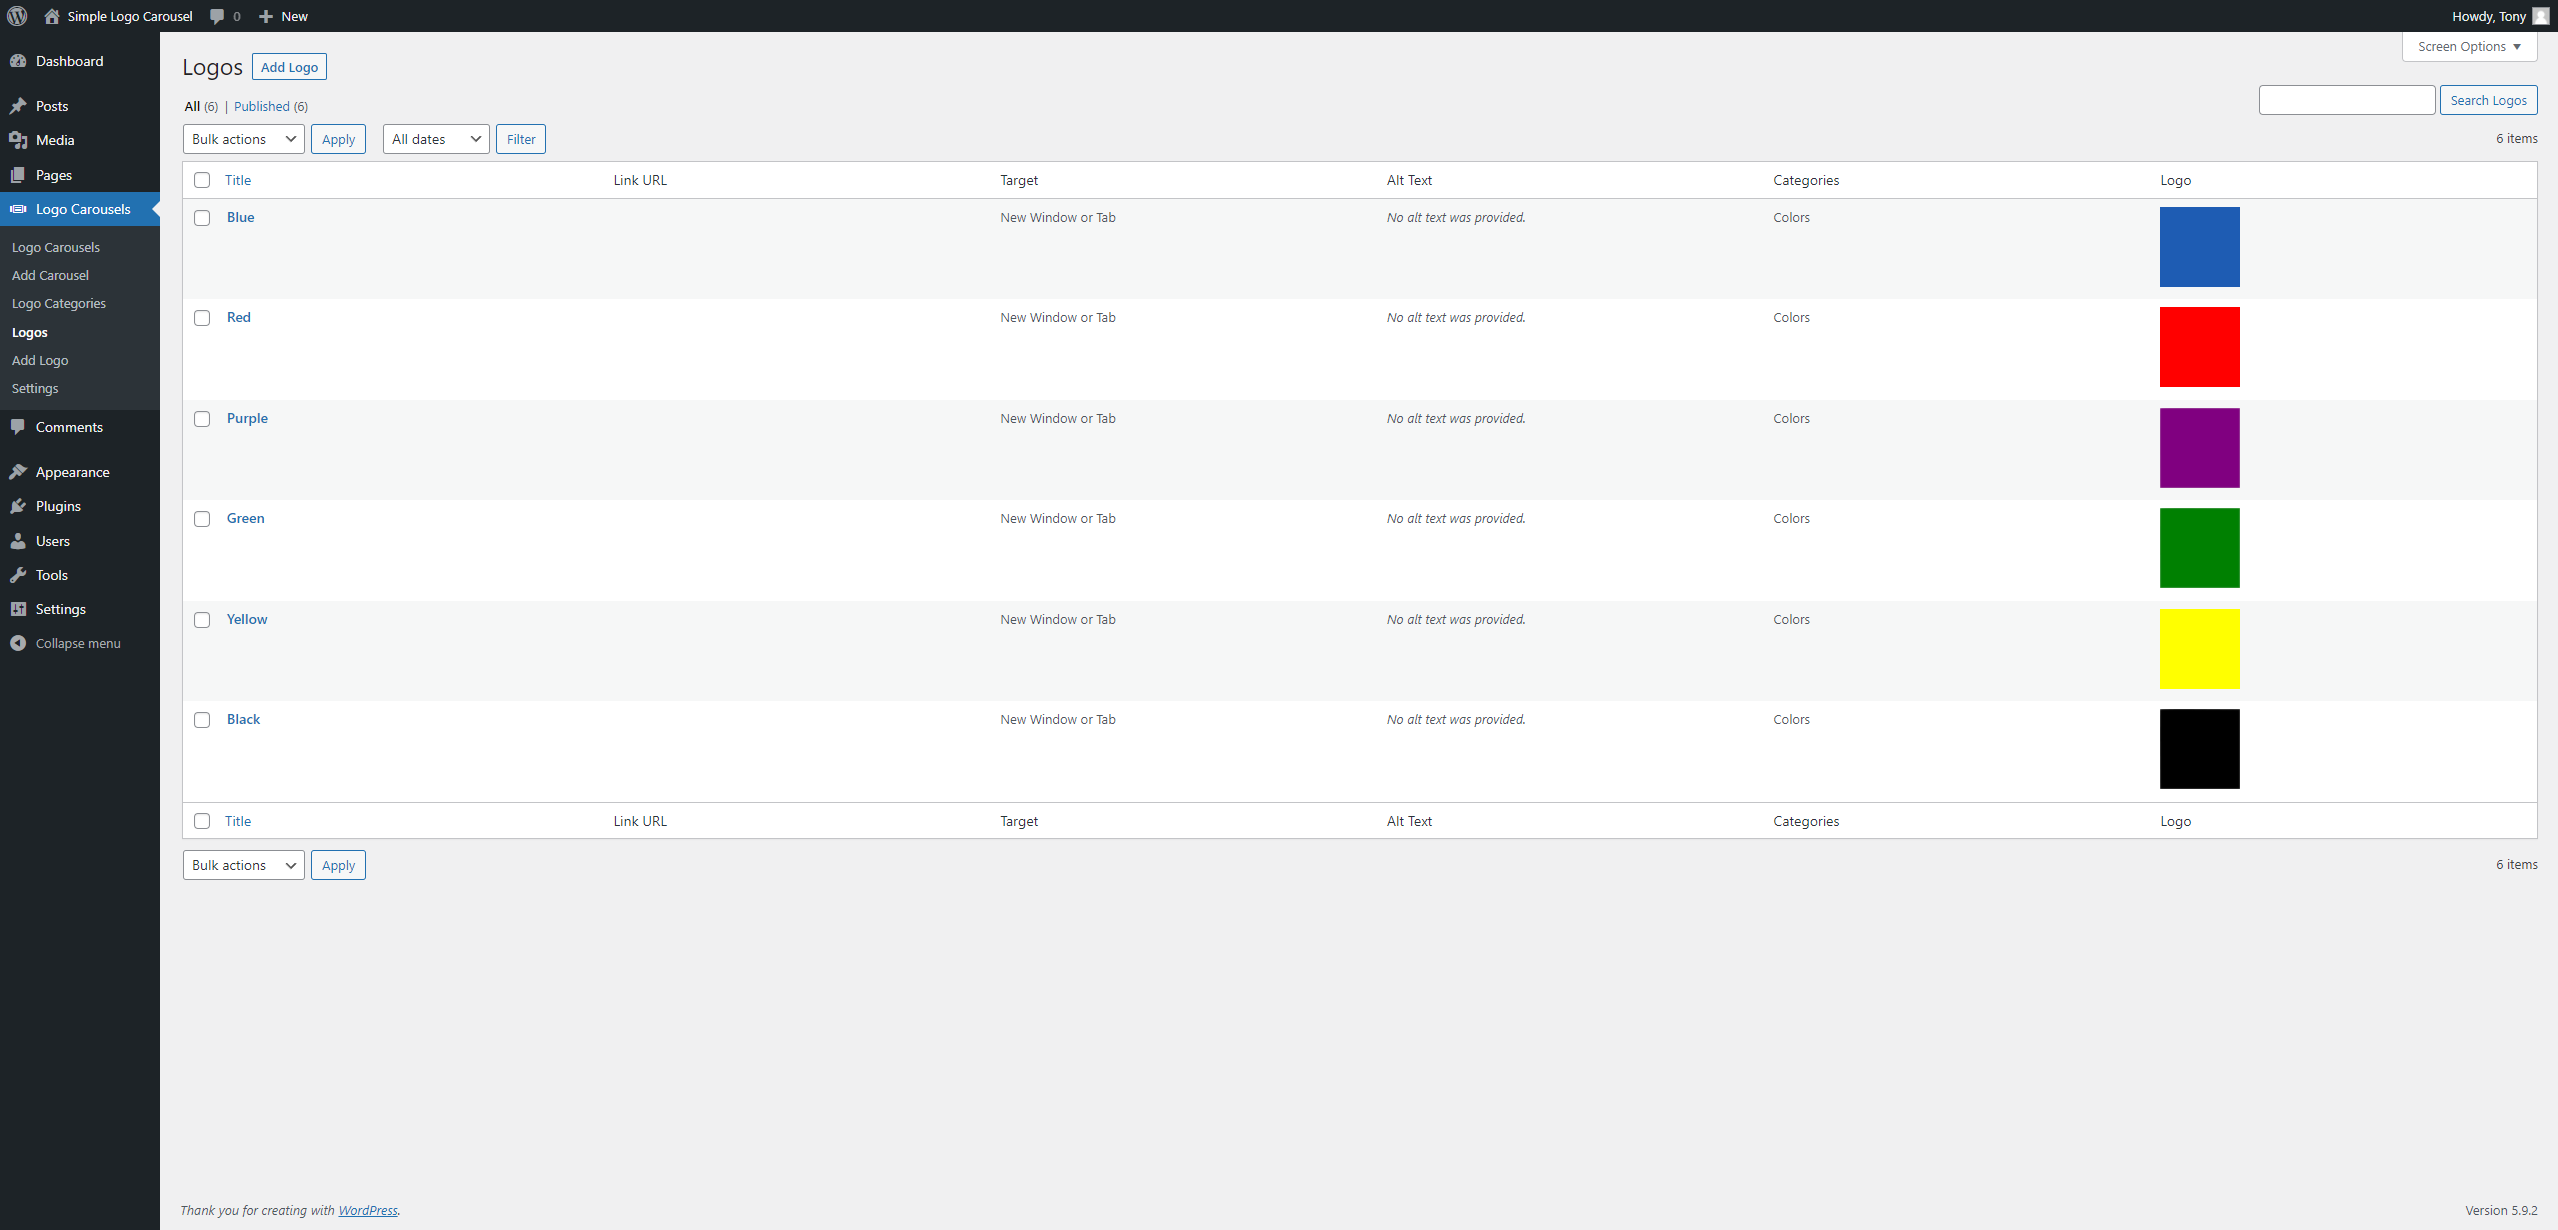Open the Bulk actions dropdown
The width and height of the screenshot is (2558, 1230).
click(x=241, y=139)
